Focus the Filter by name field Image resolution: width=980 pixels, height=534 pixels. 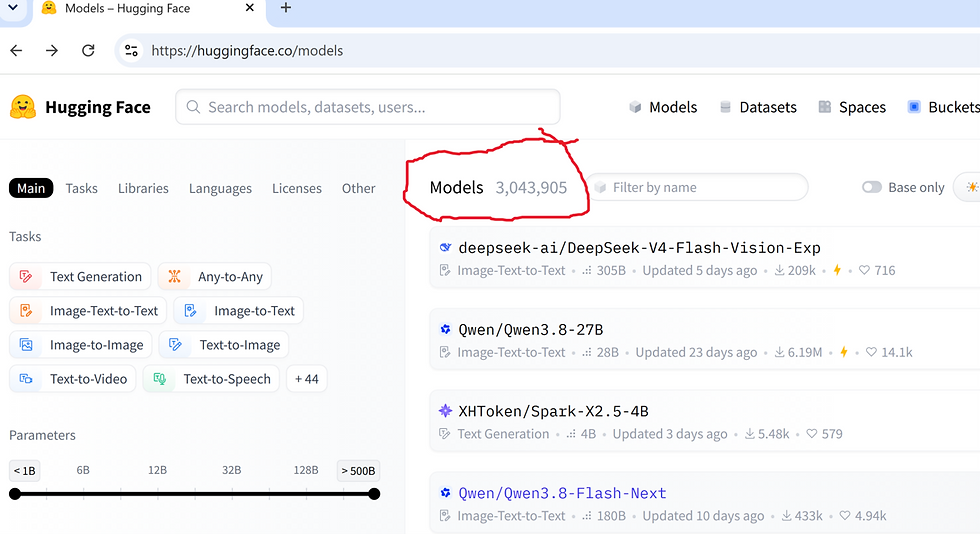[696, 188]
